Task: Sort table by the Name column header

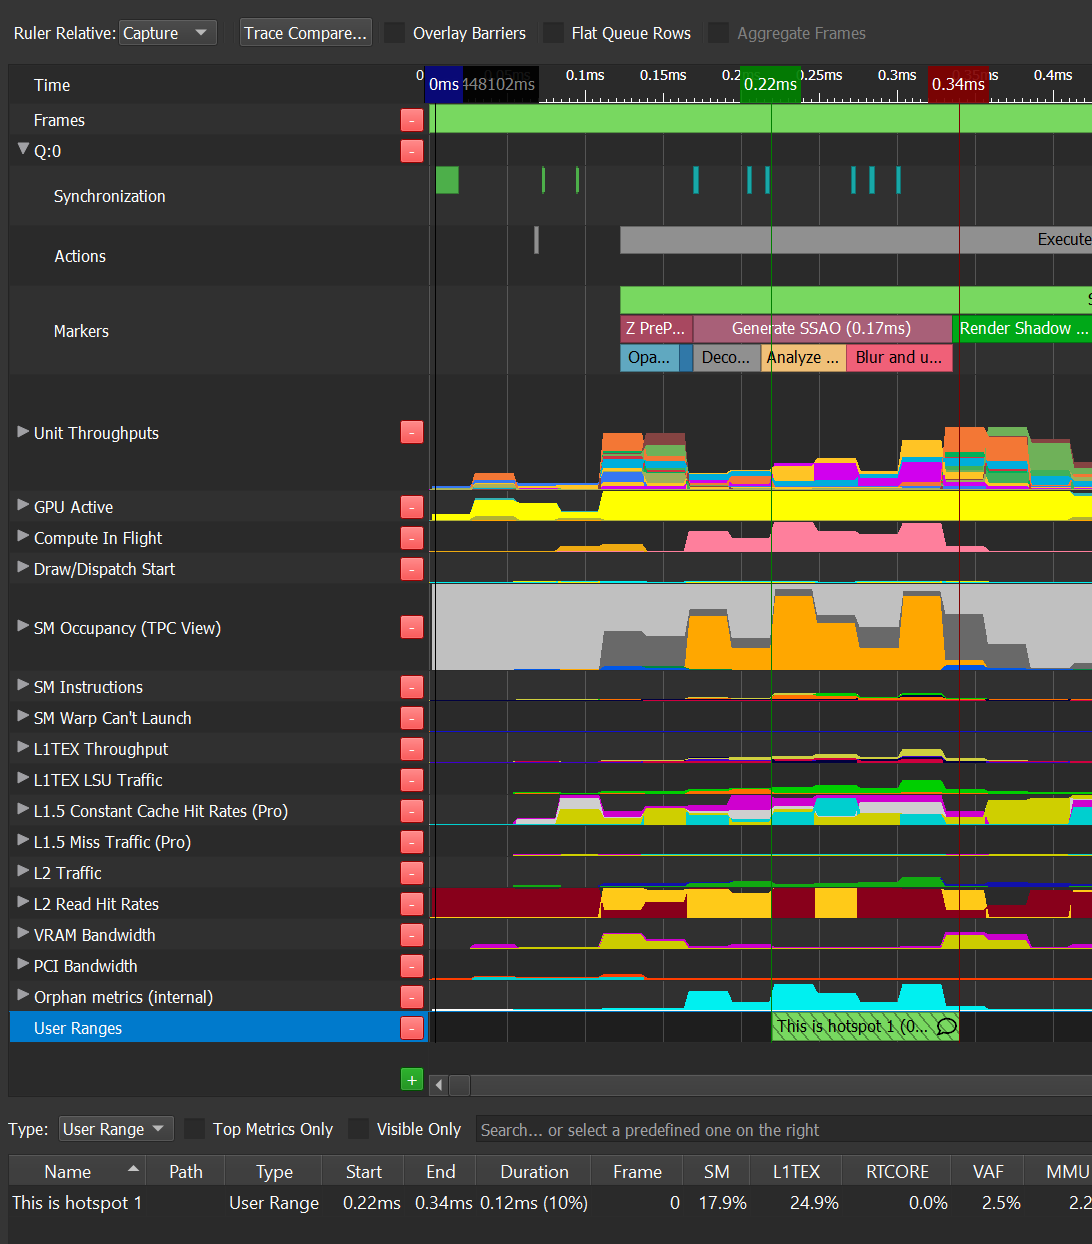Action: tap(68, 1172)
